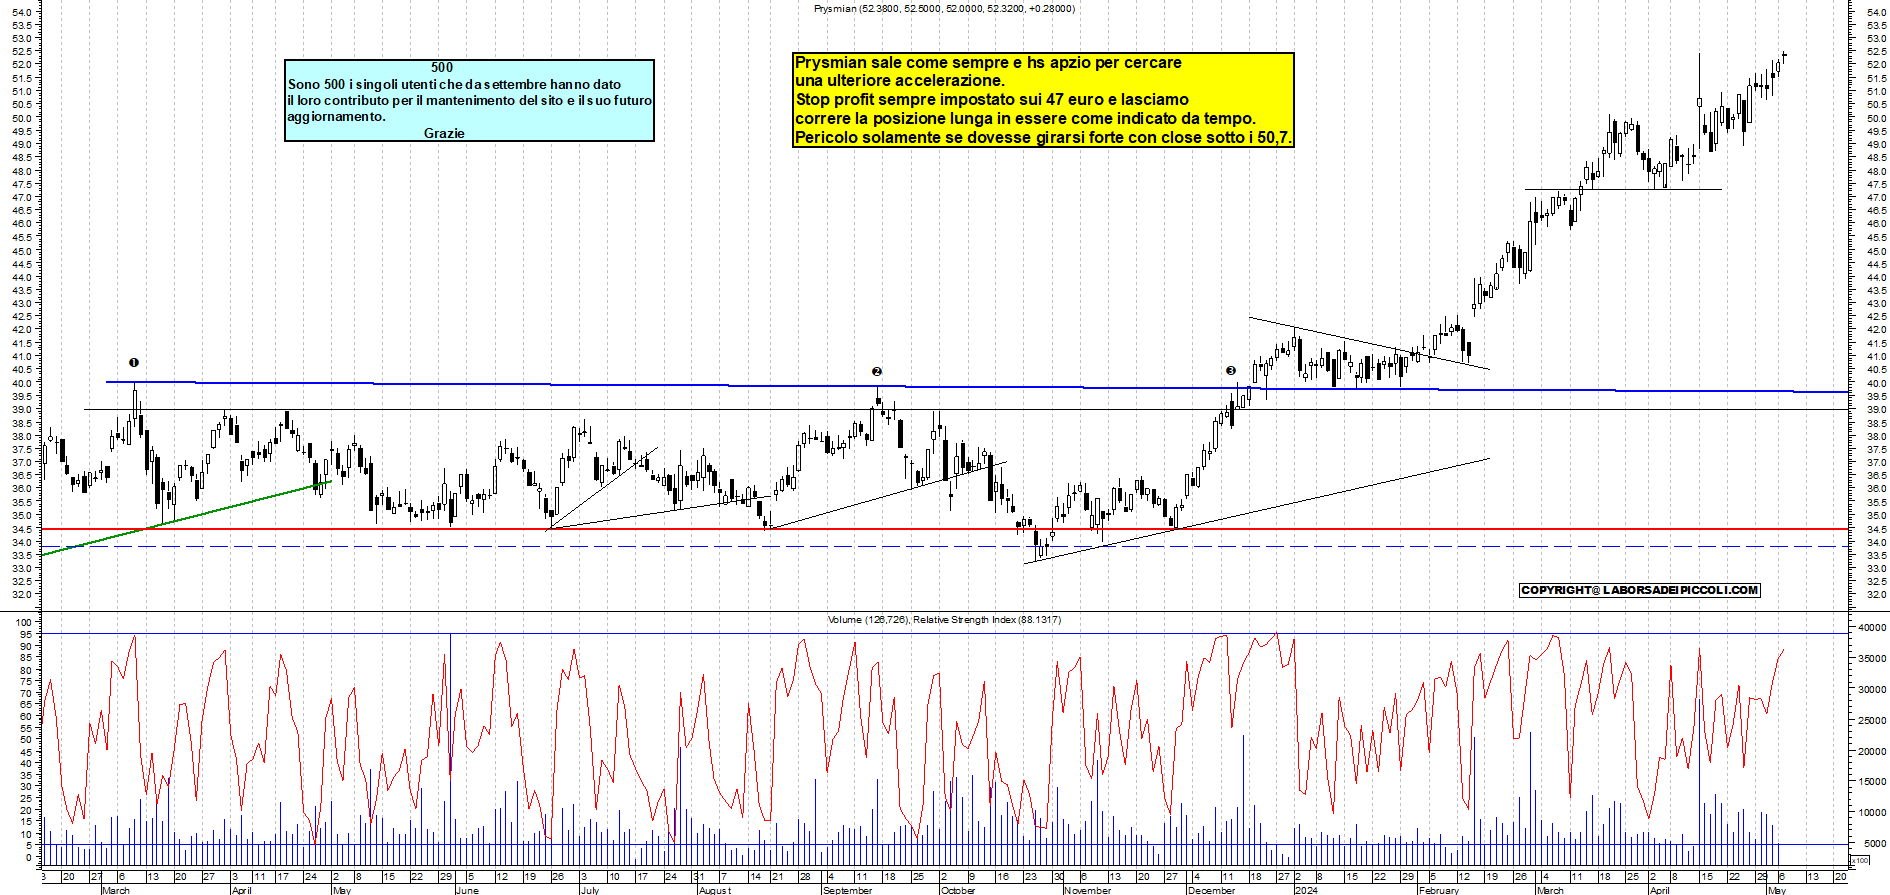Image resolution: width=1890 pixels, height=895 pixels.
Task: Click the "June" month label on the time axis
Action: click(467, 890)
